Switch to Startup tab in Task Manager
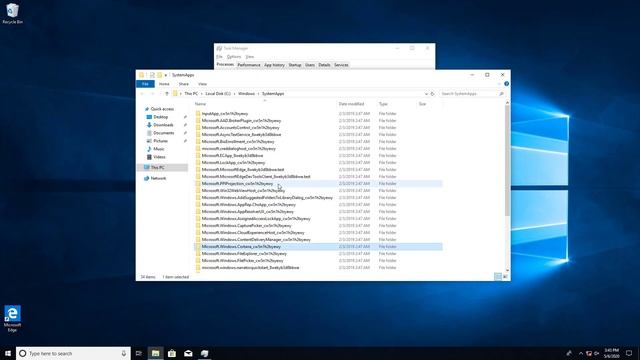Image resolution: width=640 pixels, height=360 pixels. pyautogui.click(x=295, y=65)
